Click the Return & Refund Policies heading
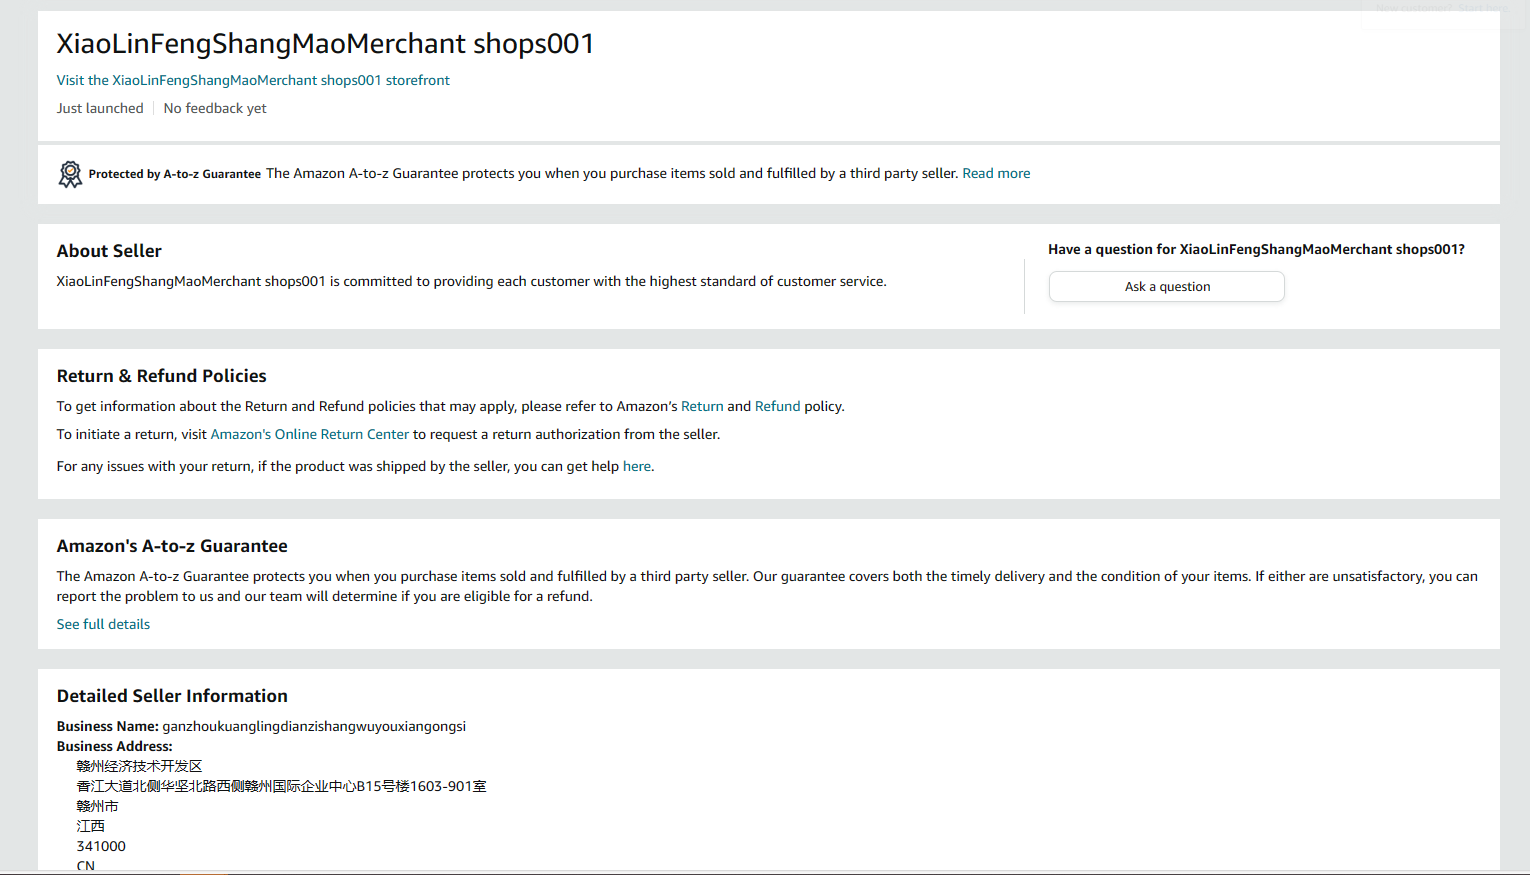 [162, 376]
